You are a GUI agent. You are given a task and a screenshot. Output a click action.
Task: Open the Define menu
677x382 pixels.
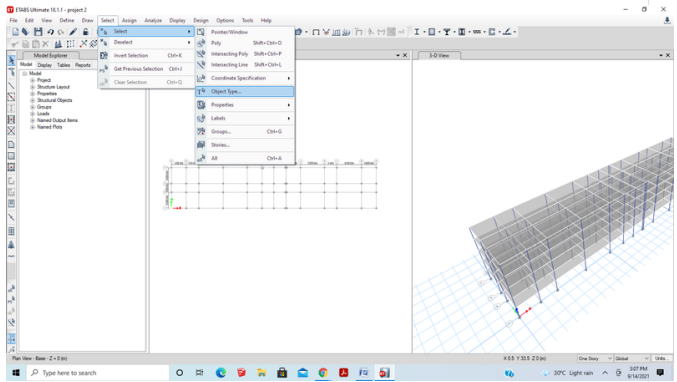point(66,20)
